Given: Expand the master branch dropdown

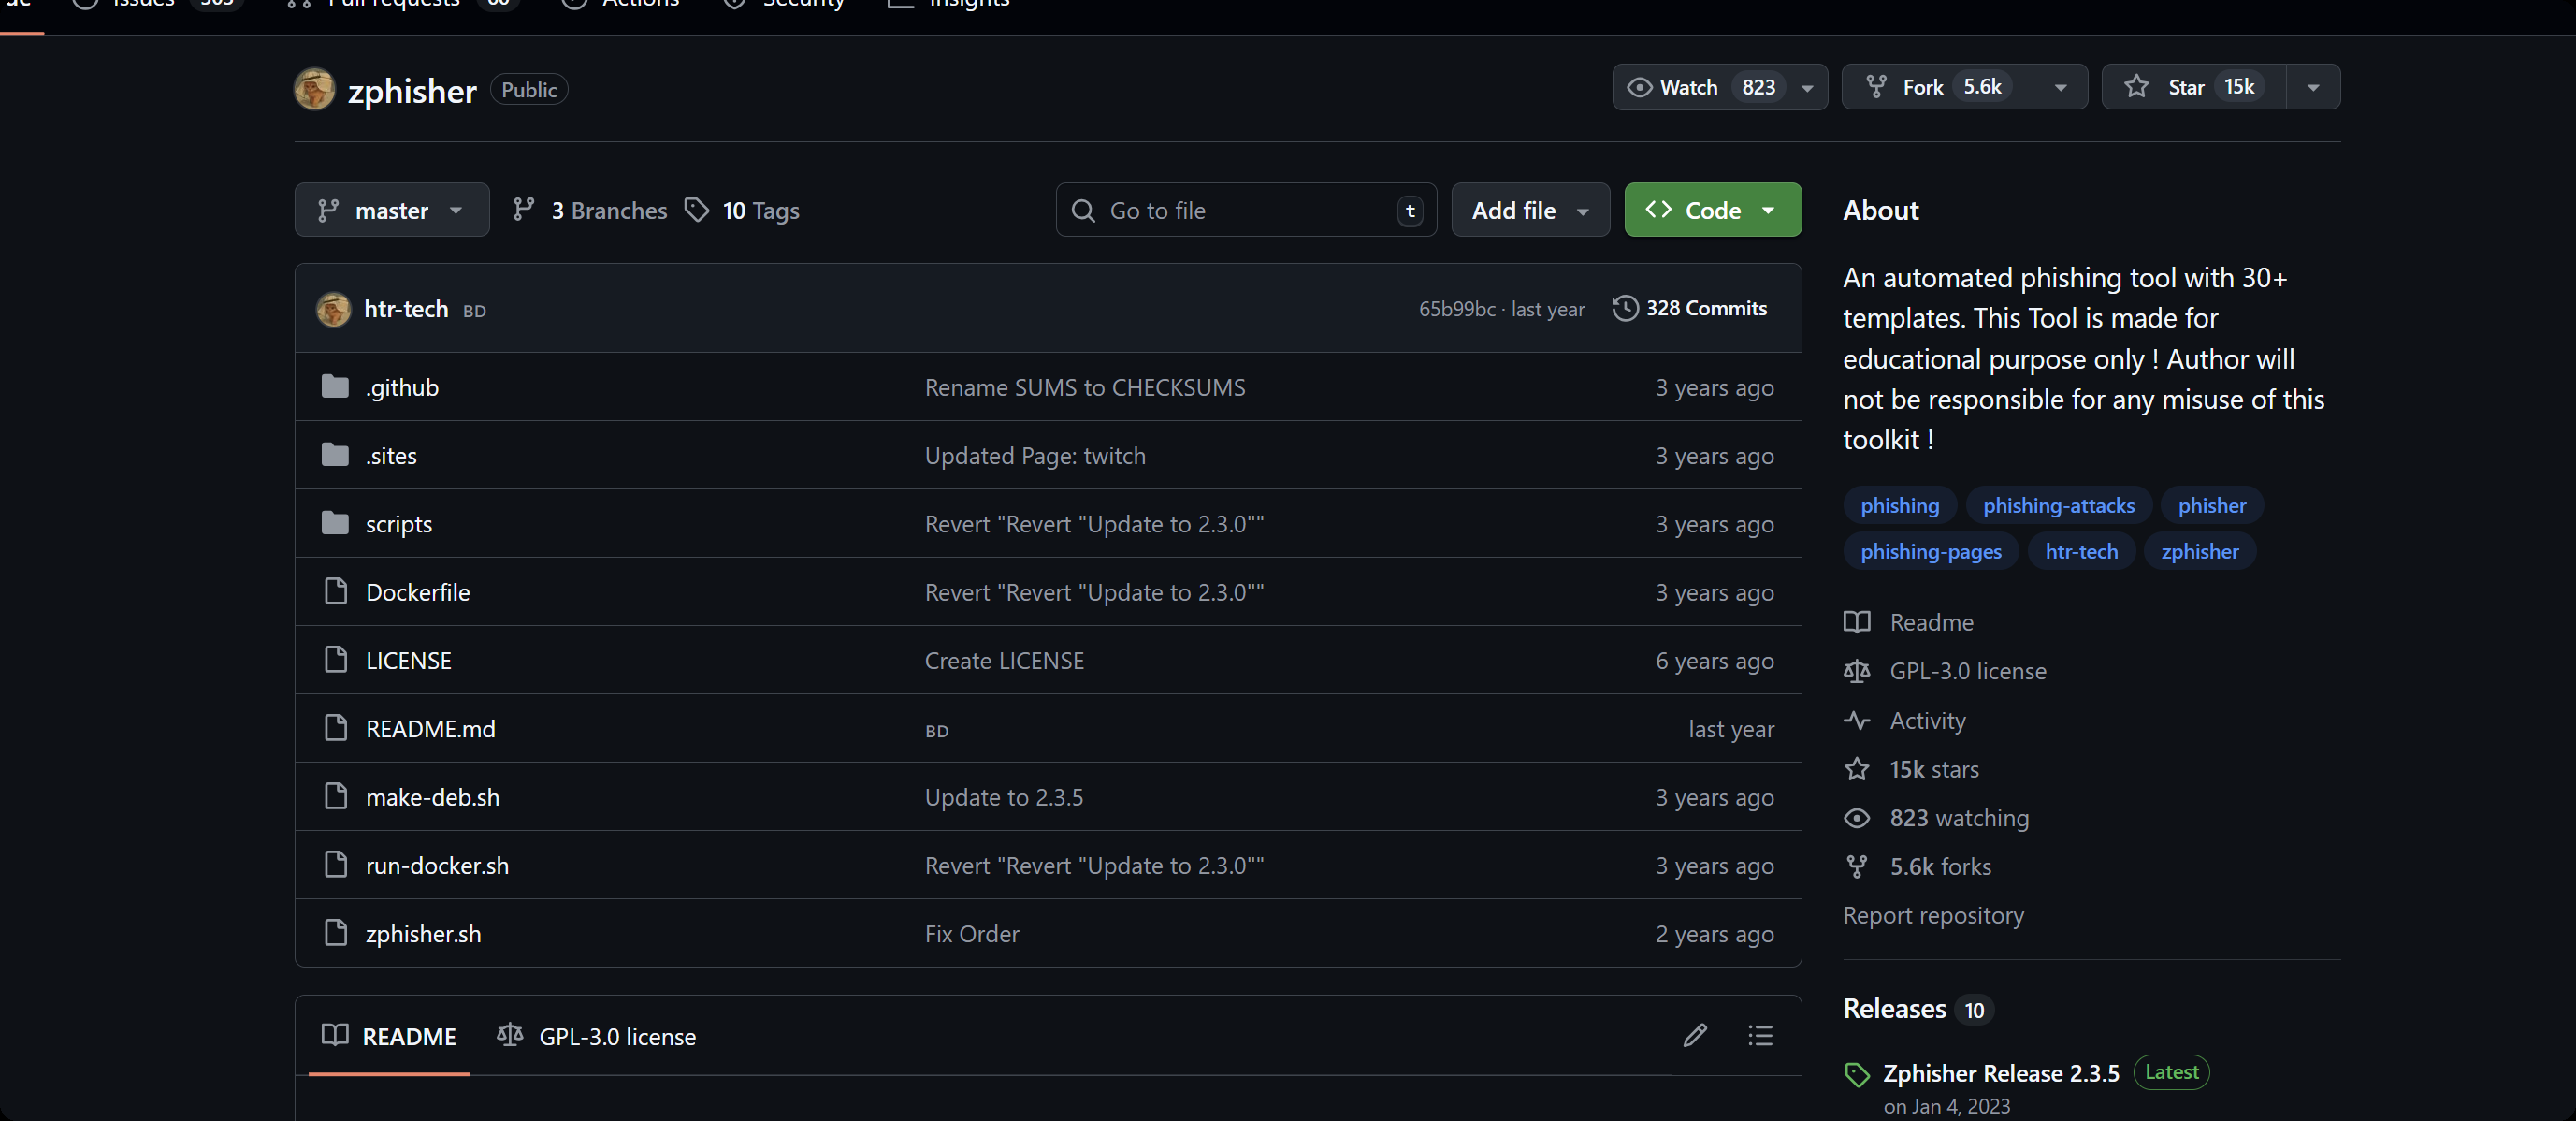Looking at the screenshot, I should tap(391, 210).
